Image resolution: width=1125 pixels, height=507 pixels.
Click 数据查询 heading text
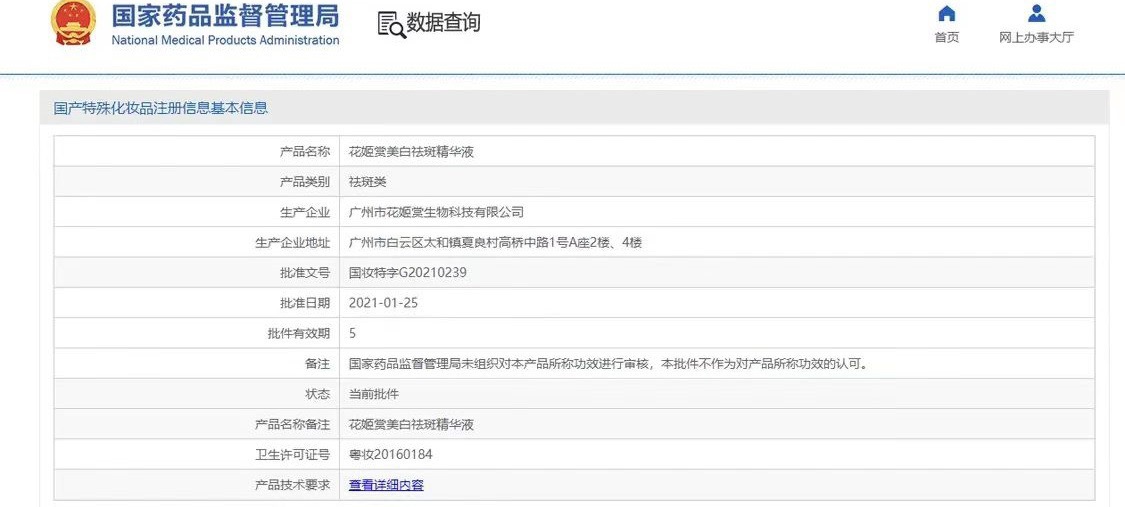point(443,23)
